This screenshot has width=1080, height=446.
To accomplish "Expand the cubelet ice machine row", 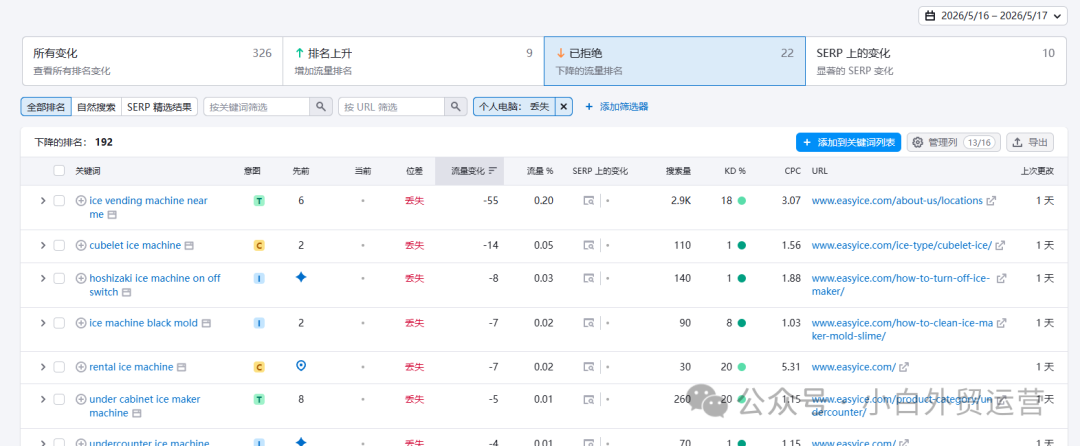I will [x=43, y=245].
